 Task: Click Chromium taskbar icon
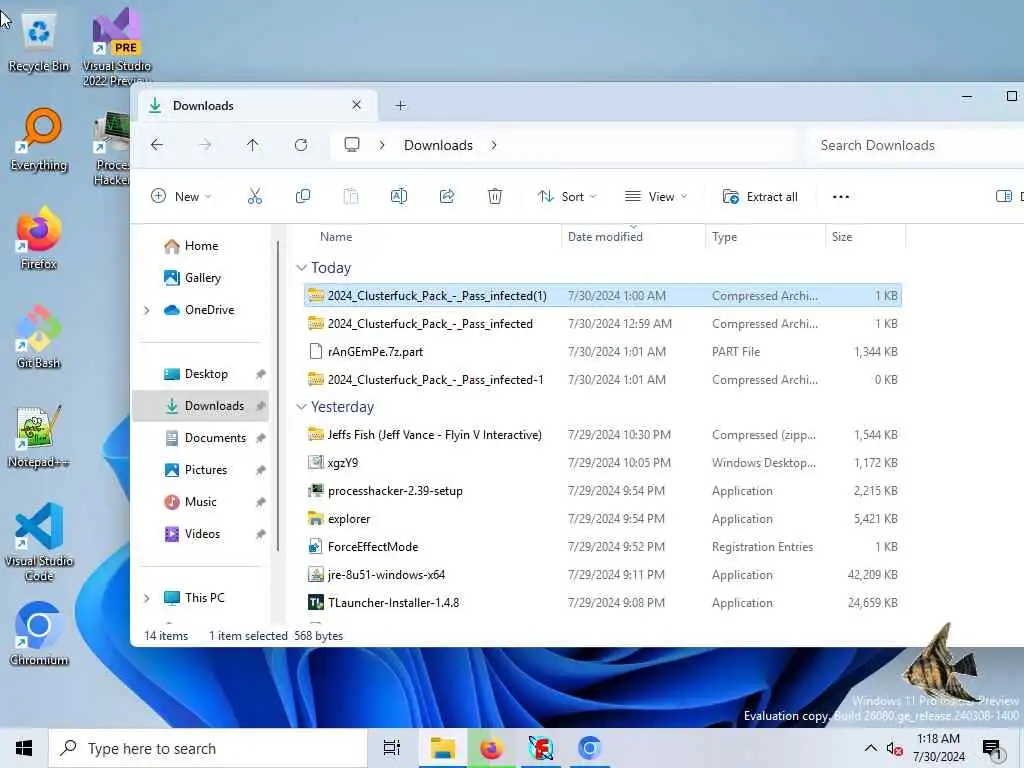(589, 748)
